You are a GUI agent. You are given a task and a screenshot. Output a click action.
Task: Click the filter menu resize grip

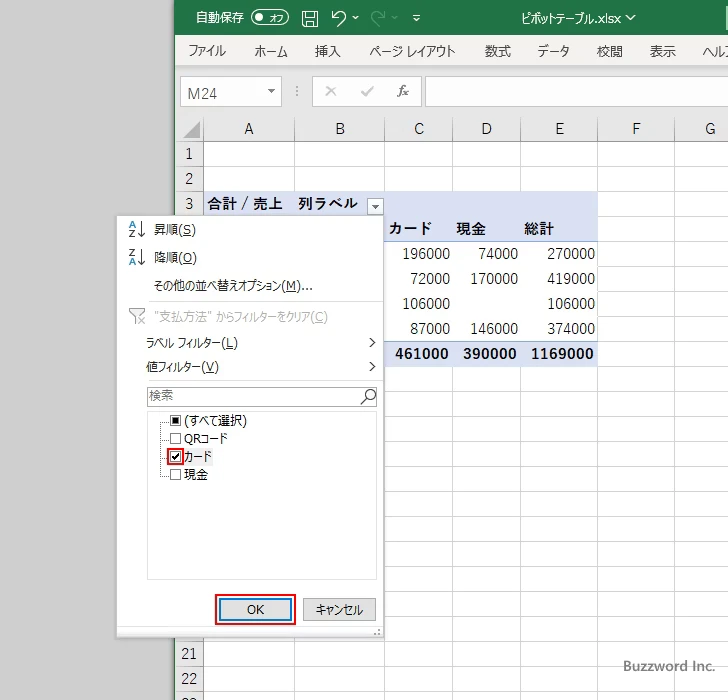[x=377, y=632]
